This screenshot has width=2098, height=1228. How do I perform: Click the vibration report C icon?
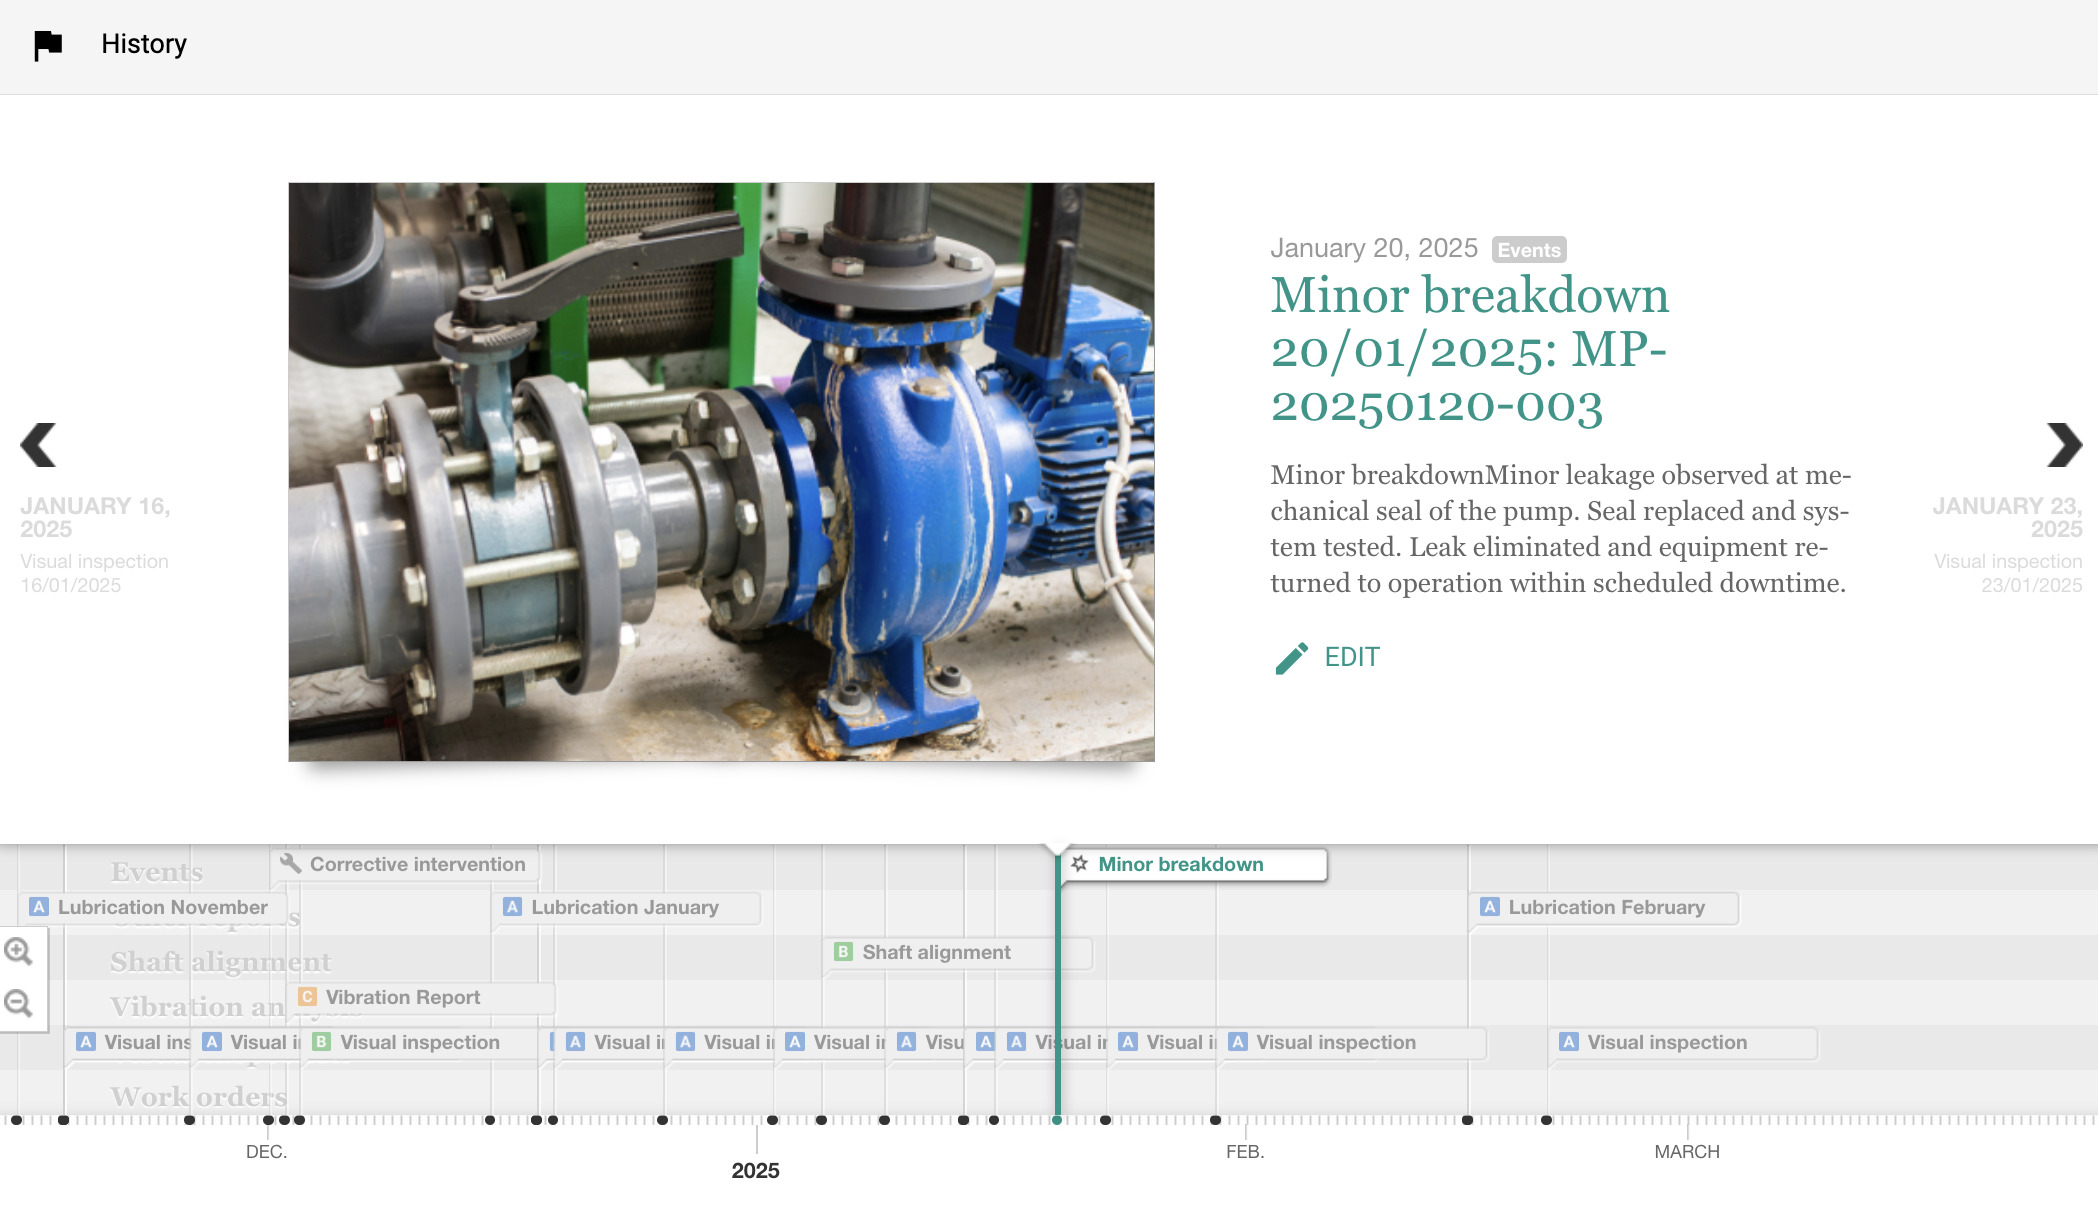tap(304, 997)
